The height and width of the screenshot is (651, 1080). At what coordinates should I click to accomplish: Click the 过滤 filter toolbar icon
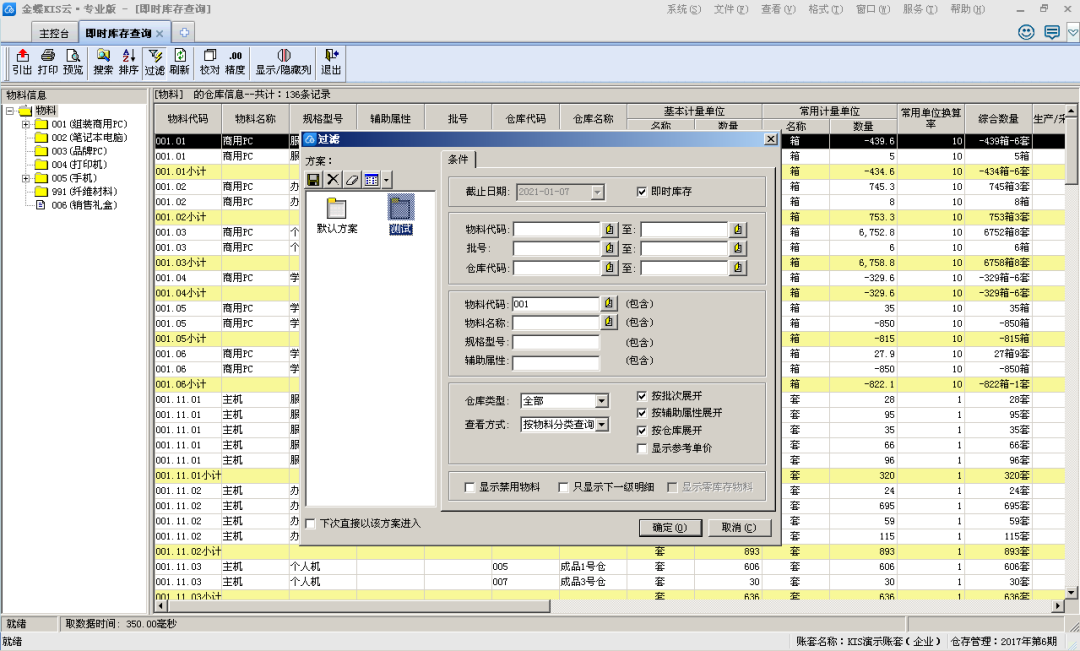coord(154,62)
